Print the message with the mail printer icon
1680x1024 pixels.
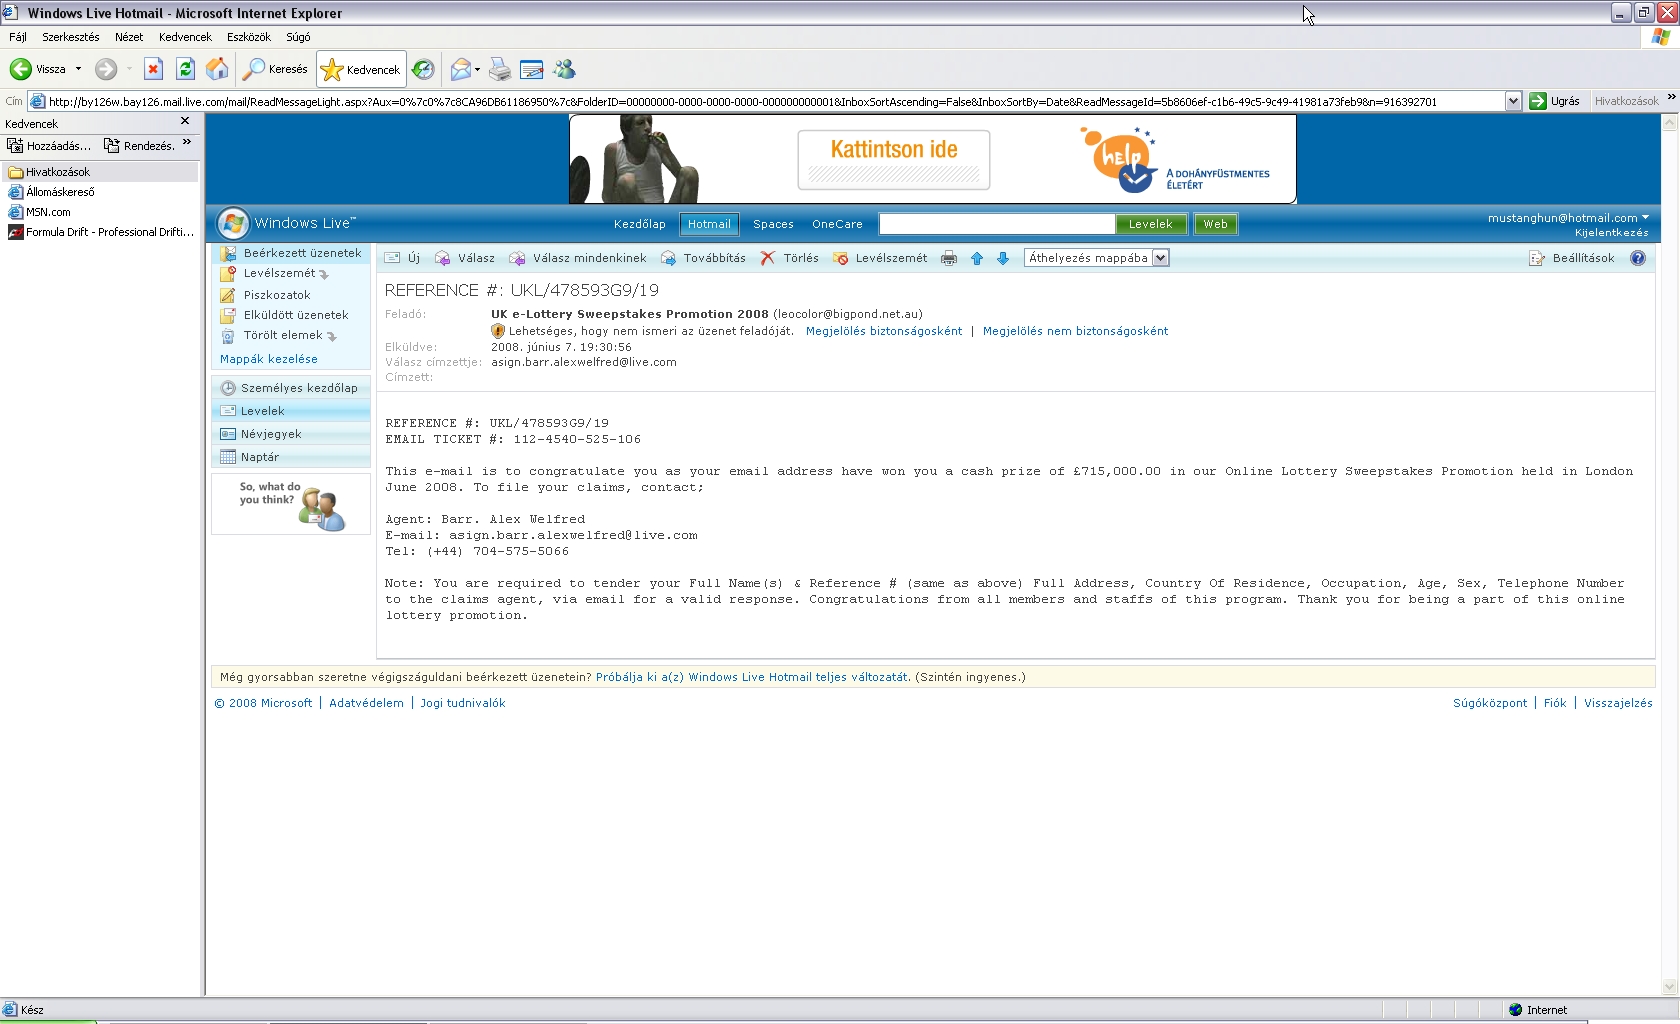(x=949, y=258)
